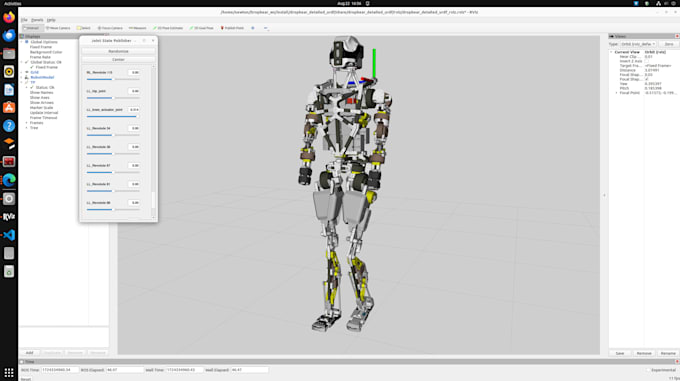Click the TF display icon
680x381 pixels.
pos(27,82)
